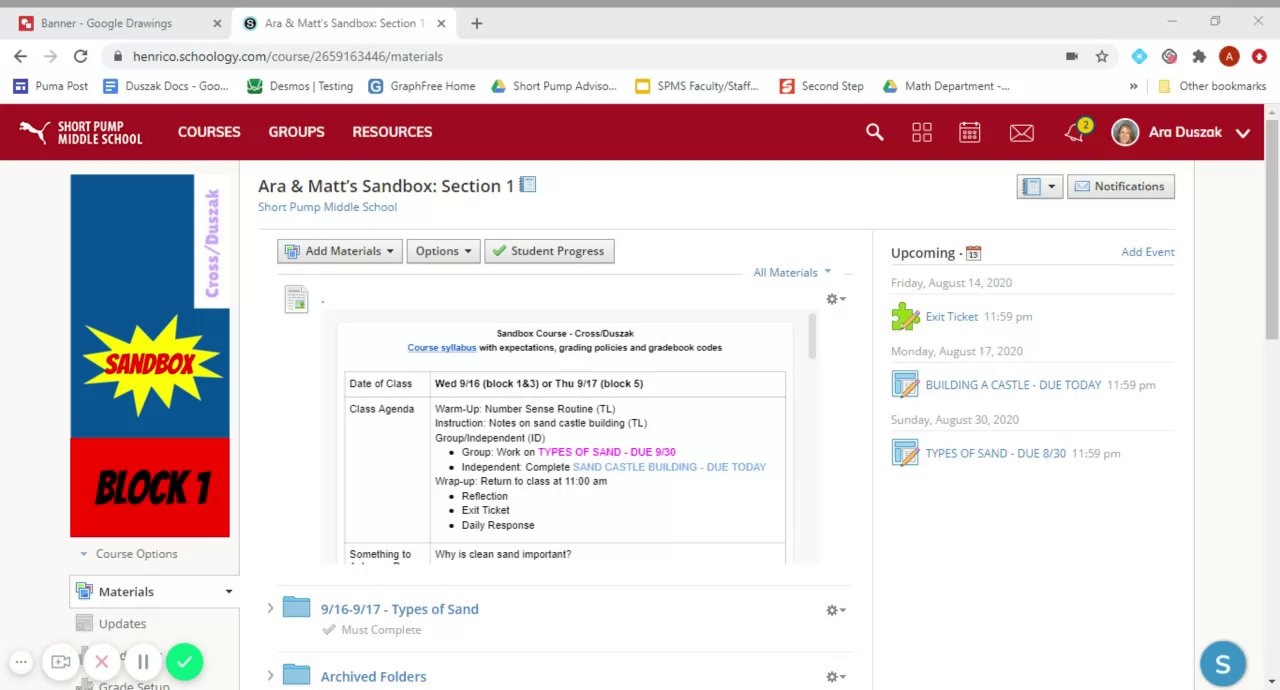The image size is (1280, 690).
Task: Open the All Materials filter dropdown
Action: (792, 272)
